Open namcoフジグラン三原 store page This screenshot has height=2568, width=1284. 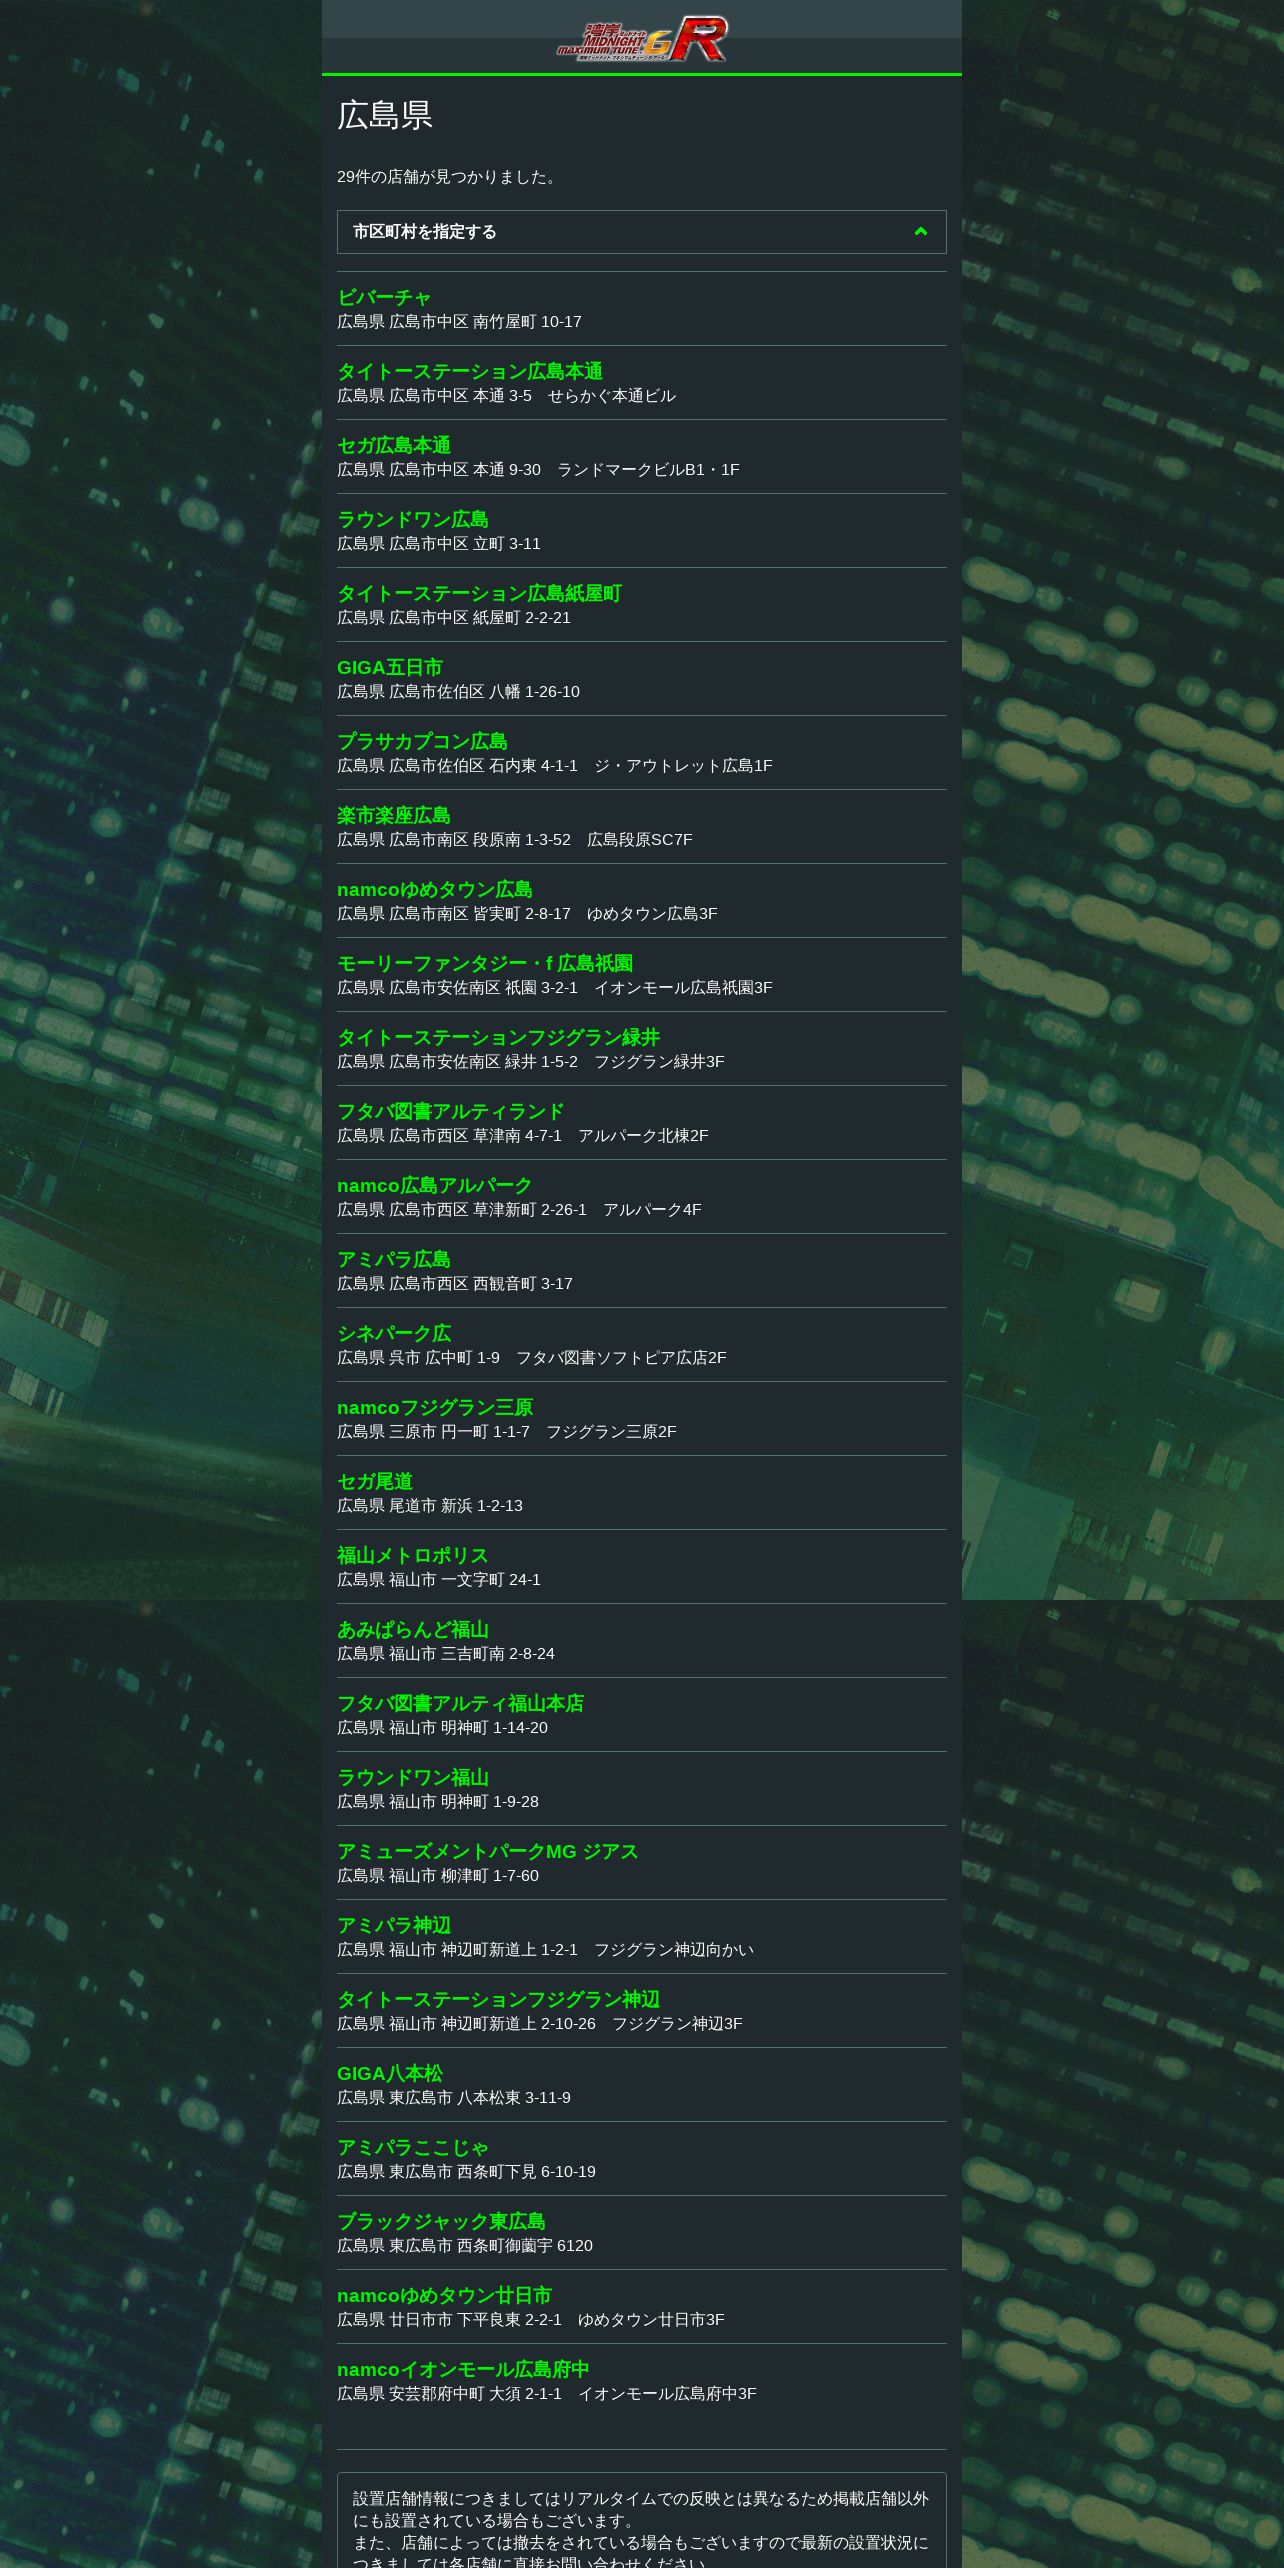pyautogui.click(x=435, y=1408)
